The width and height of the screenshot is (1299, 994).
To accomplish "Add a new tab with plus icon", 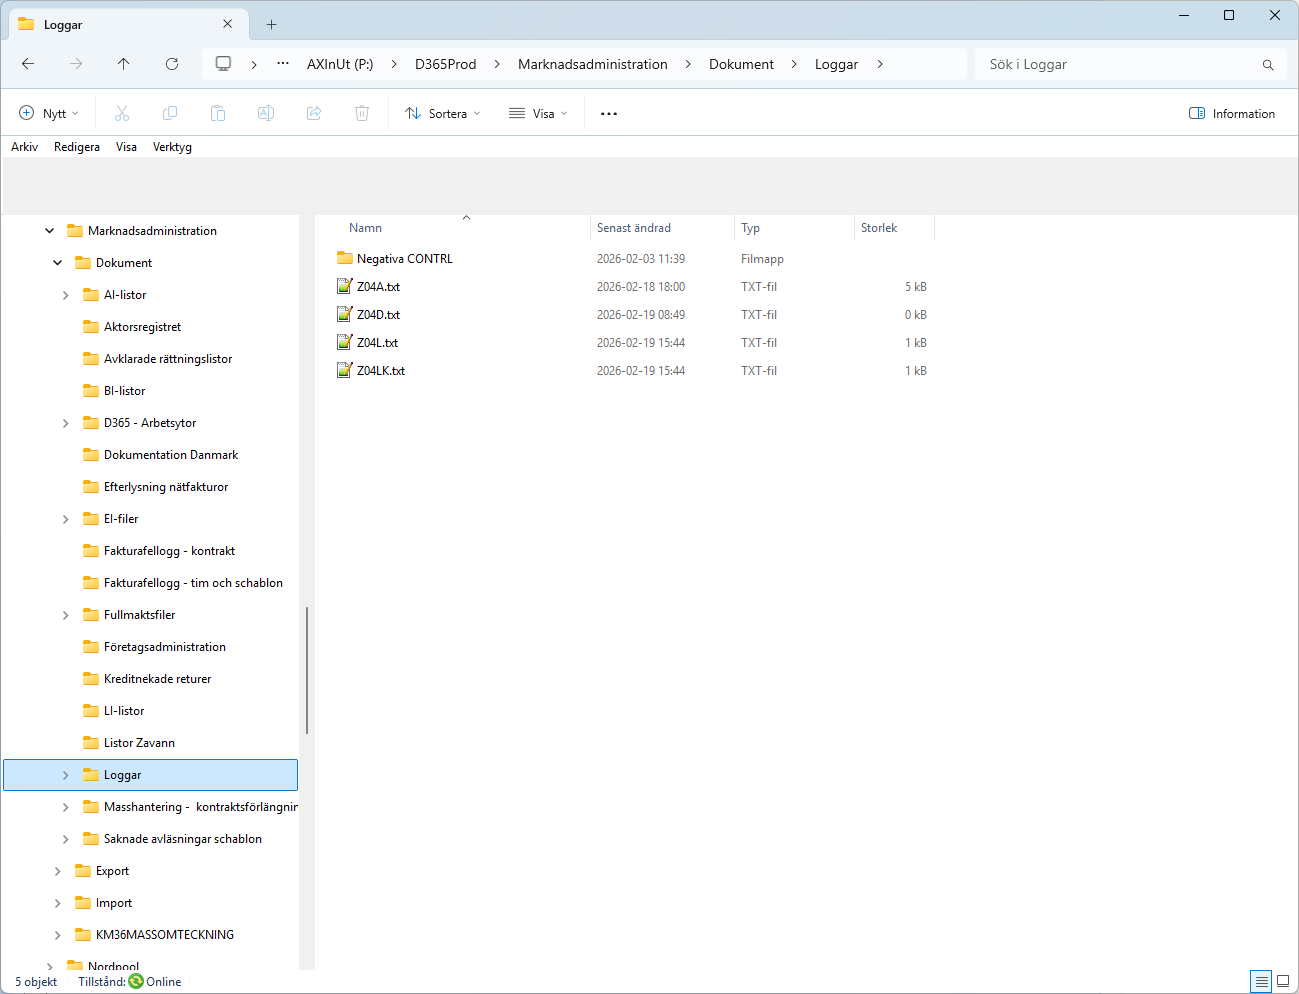I will tap(272, 25).
